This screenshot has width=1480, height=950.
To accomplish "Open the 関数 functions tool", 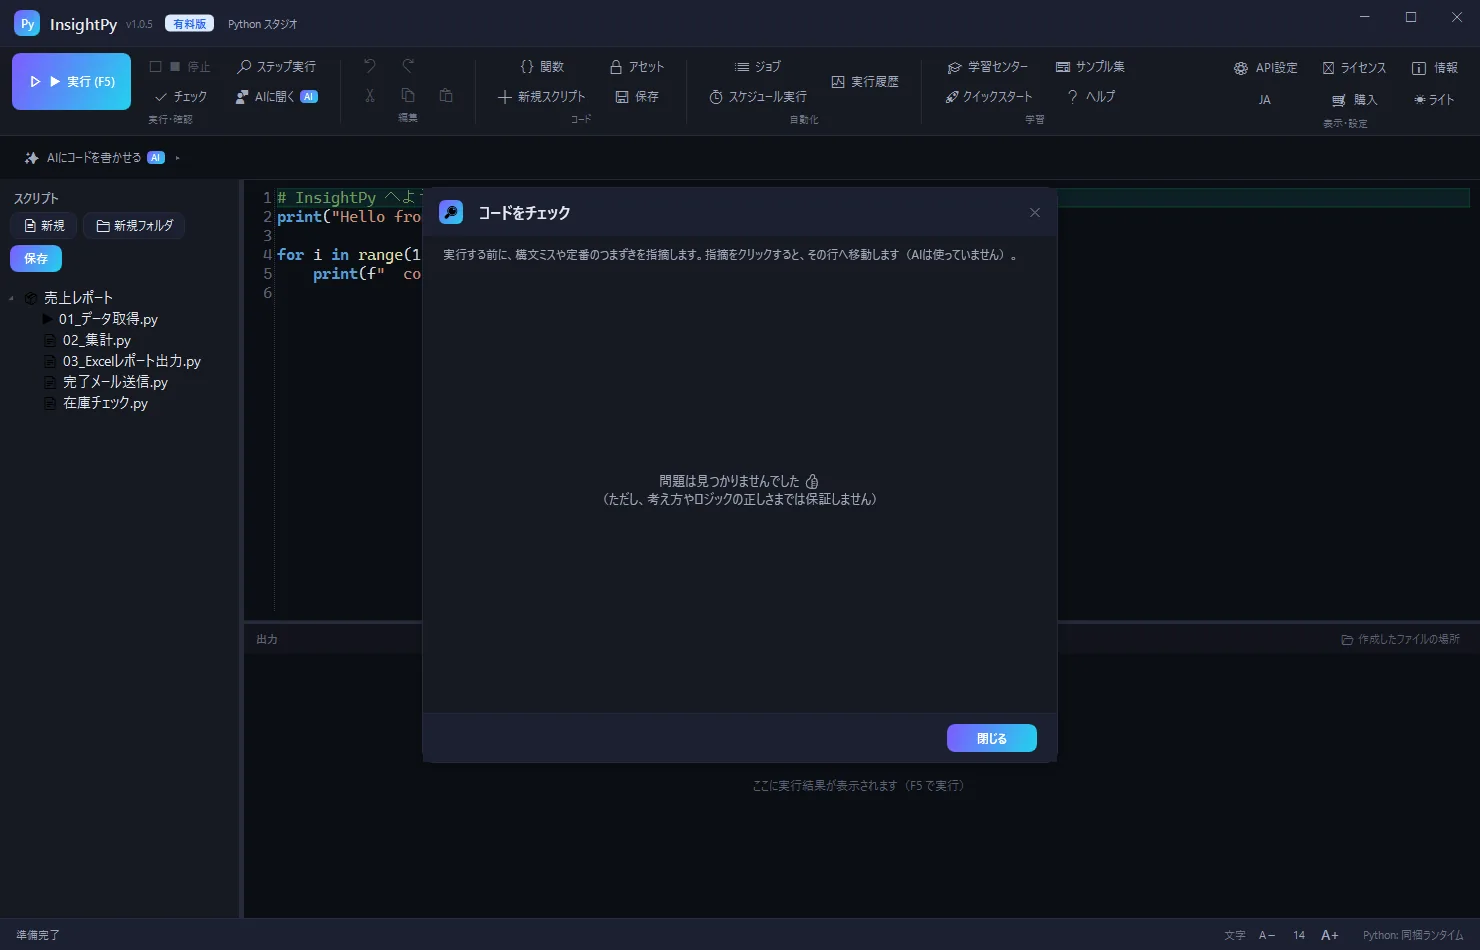I will click(542, 67).
